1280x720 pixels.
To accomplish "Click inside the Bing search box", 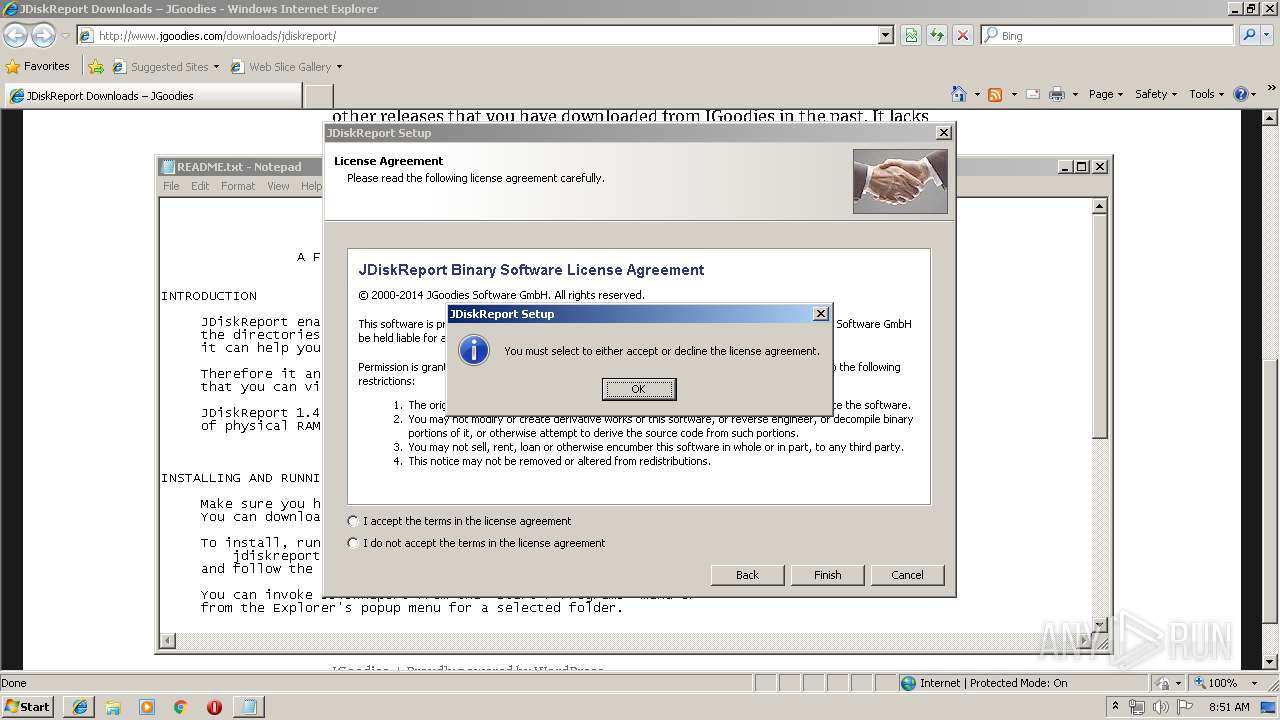I will 1108,35.
